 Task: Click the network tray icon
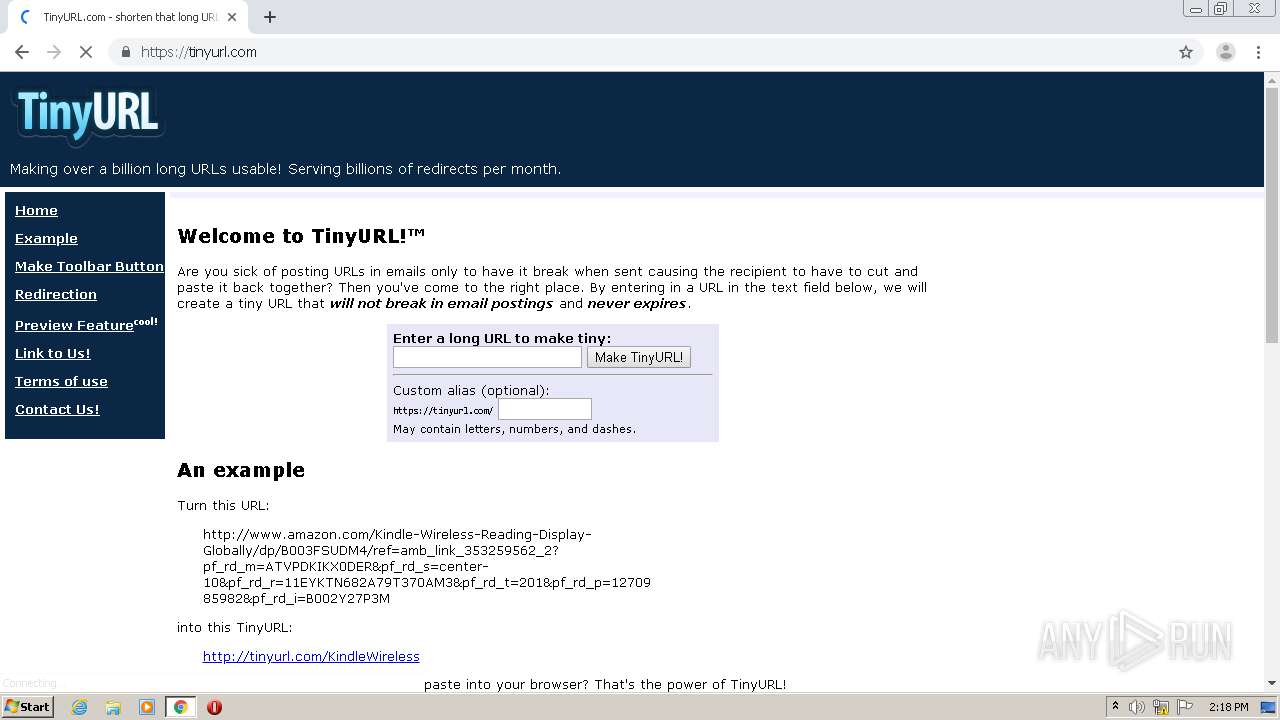[x=1161, y=707]
